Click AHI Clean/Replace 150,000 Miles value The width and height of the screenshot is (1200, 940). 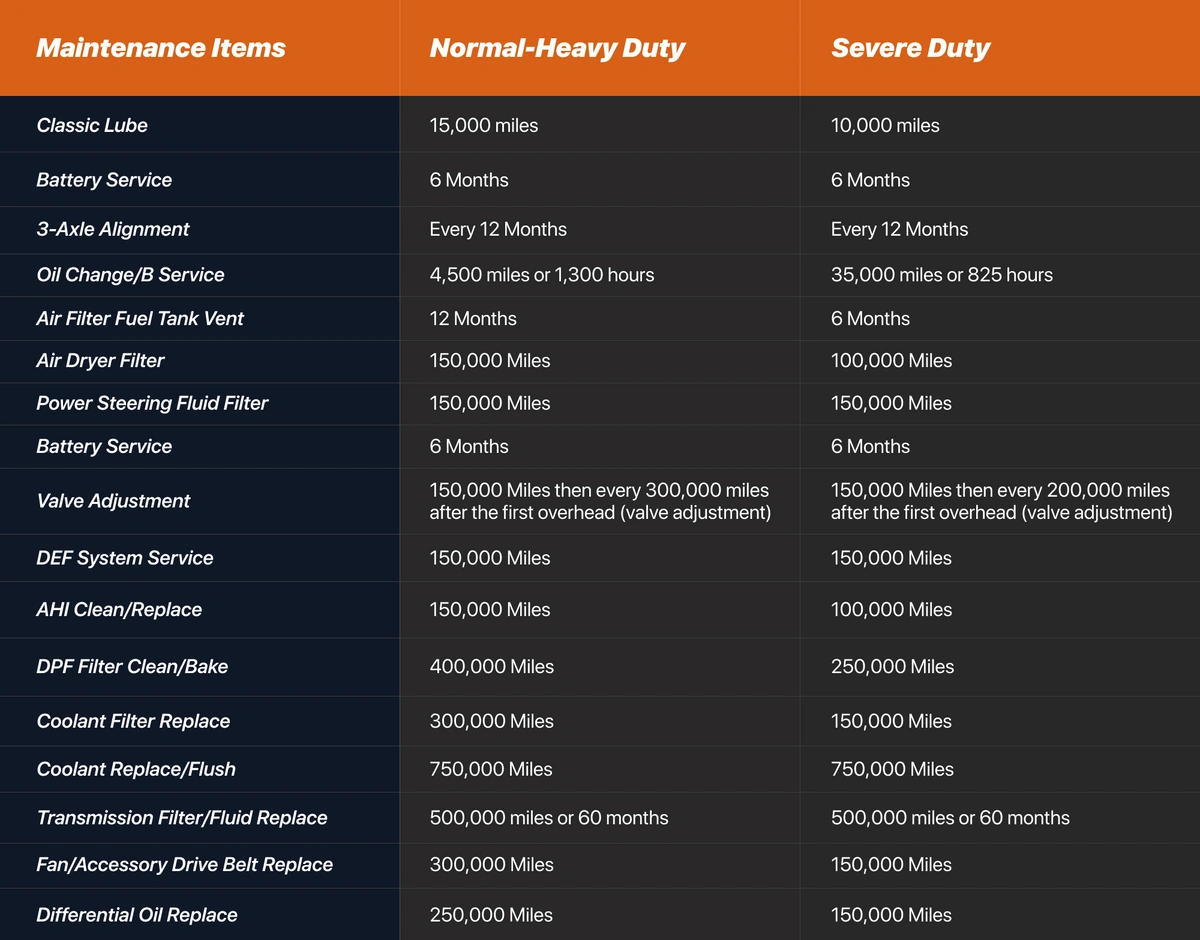click(x=490, y=610)
